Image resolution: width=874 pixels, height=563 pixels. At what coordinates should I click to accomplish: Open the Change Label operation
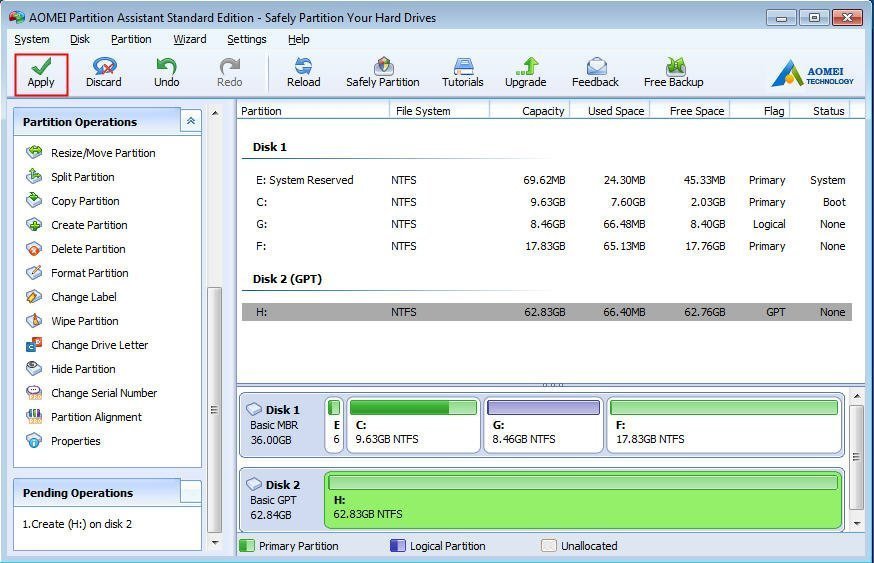click(x=71, y=297)
